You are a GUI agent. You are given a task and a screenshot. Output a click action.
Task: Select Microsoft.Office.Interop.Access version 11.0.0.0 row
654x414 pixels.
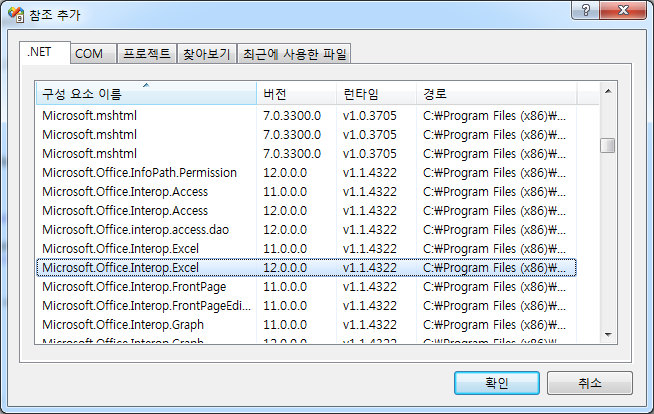click(x=307, y=192)
